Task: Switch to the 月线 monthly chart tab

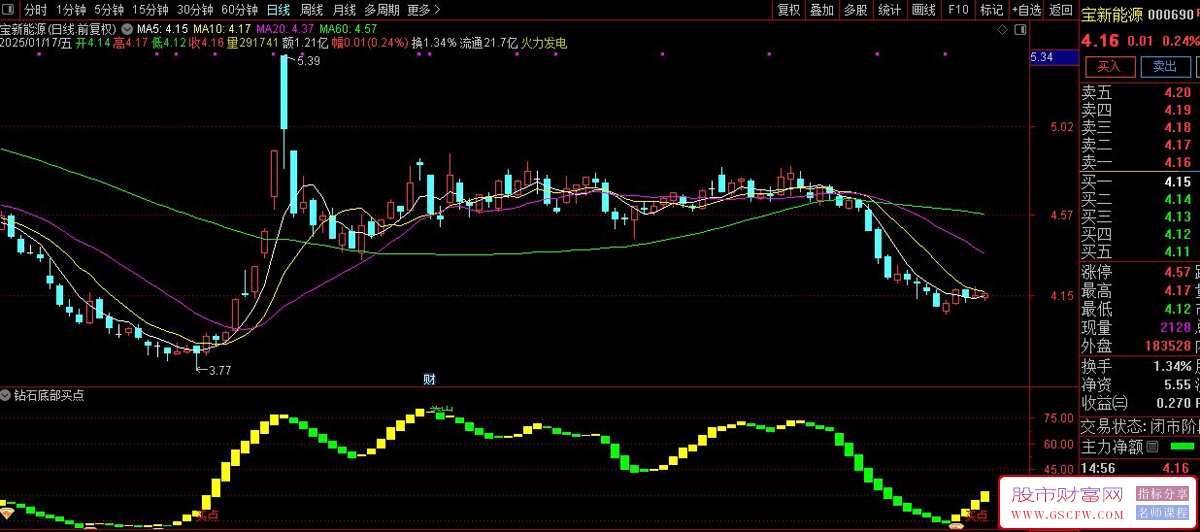Action: 344,9
